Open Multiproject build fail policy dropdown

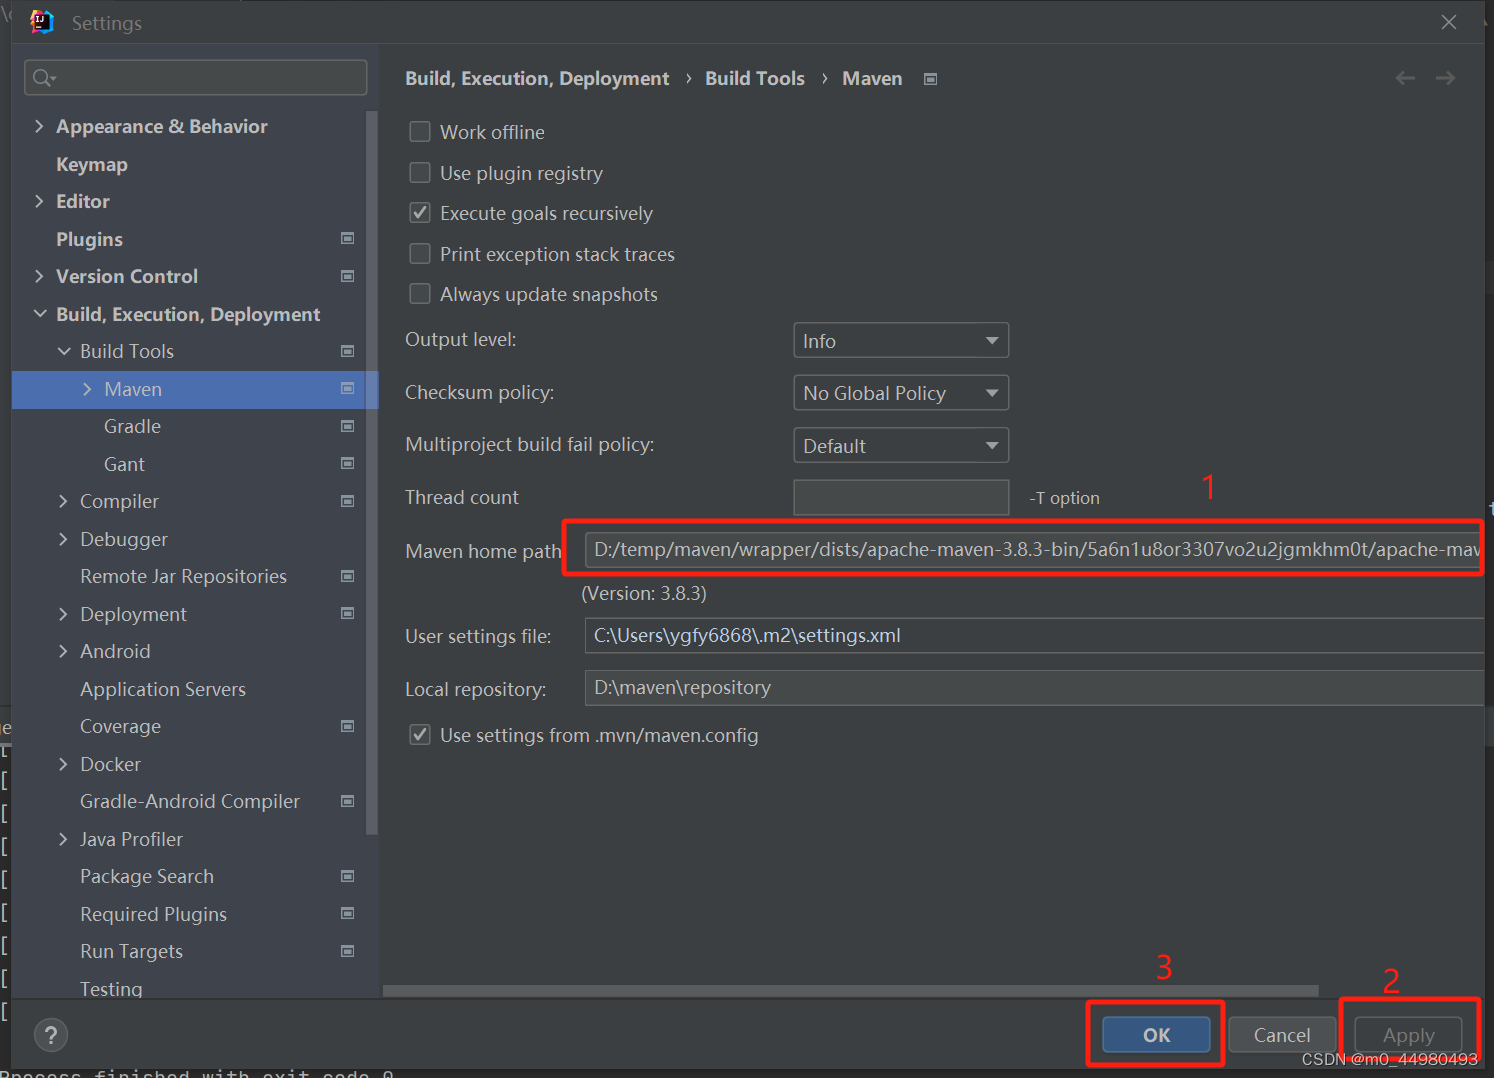(x=900, y=446)
